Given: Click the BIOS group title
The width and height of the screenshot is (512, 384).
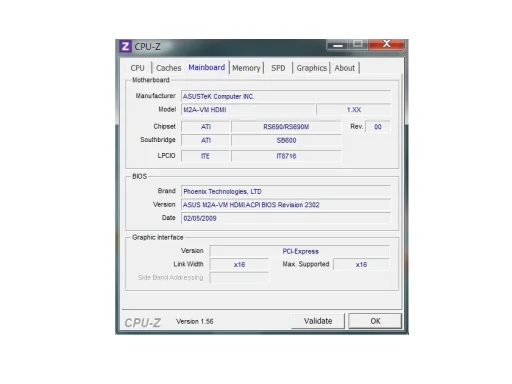Looking at the screenshot, I should (x=139, y=176).
